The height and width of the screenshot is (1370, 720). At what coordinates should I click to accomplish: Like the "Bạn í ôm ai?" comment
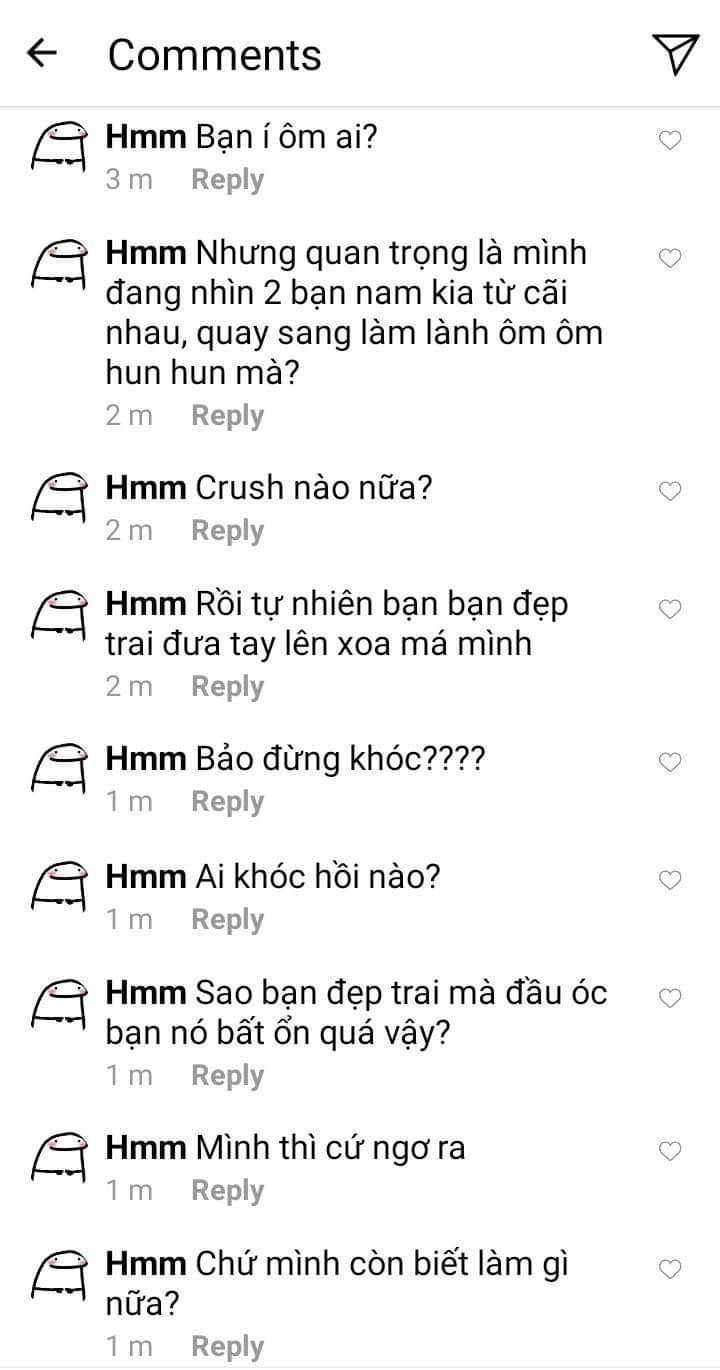pyautogui.click(x=670, y=141)
